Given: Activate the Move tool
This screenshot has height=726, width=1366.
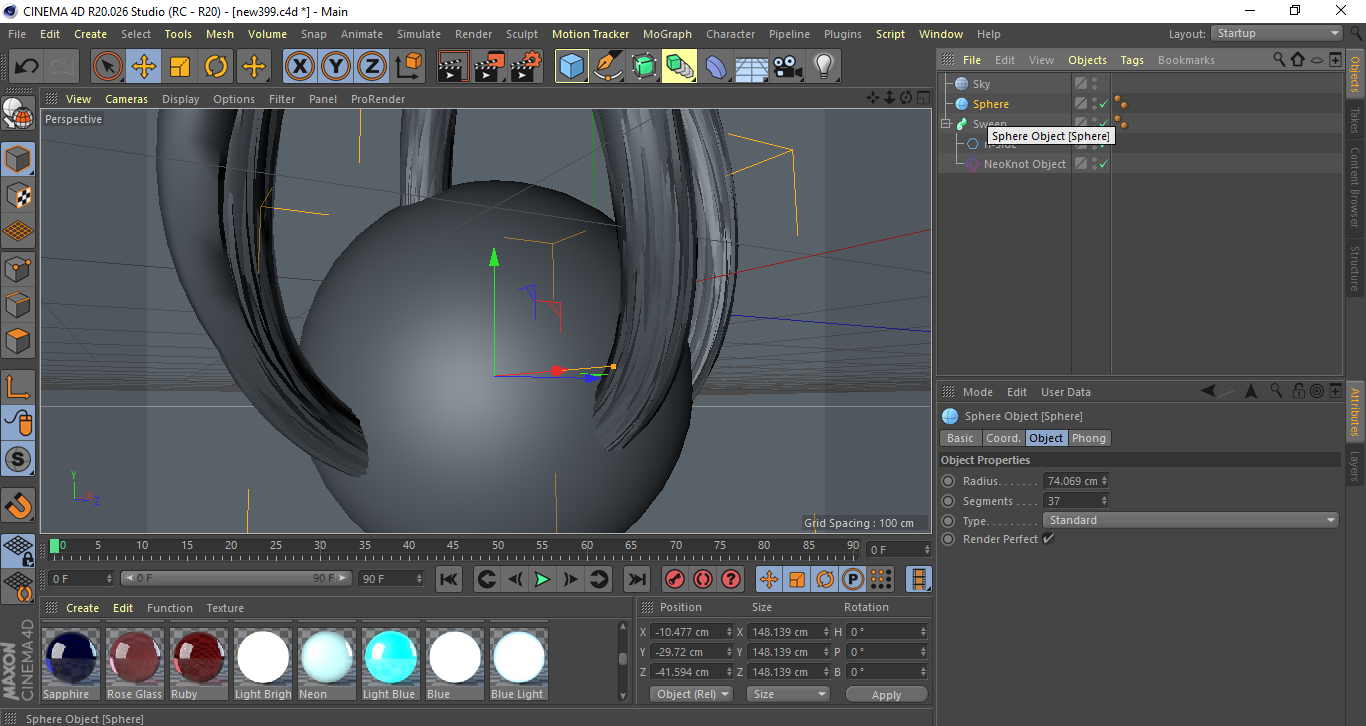Looking at the screenshot, I should click(x=144, y=67).
